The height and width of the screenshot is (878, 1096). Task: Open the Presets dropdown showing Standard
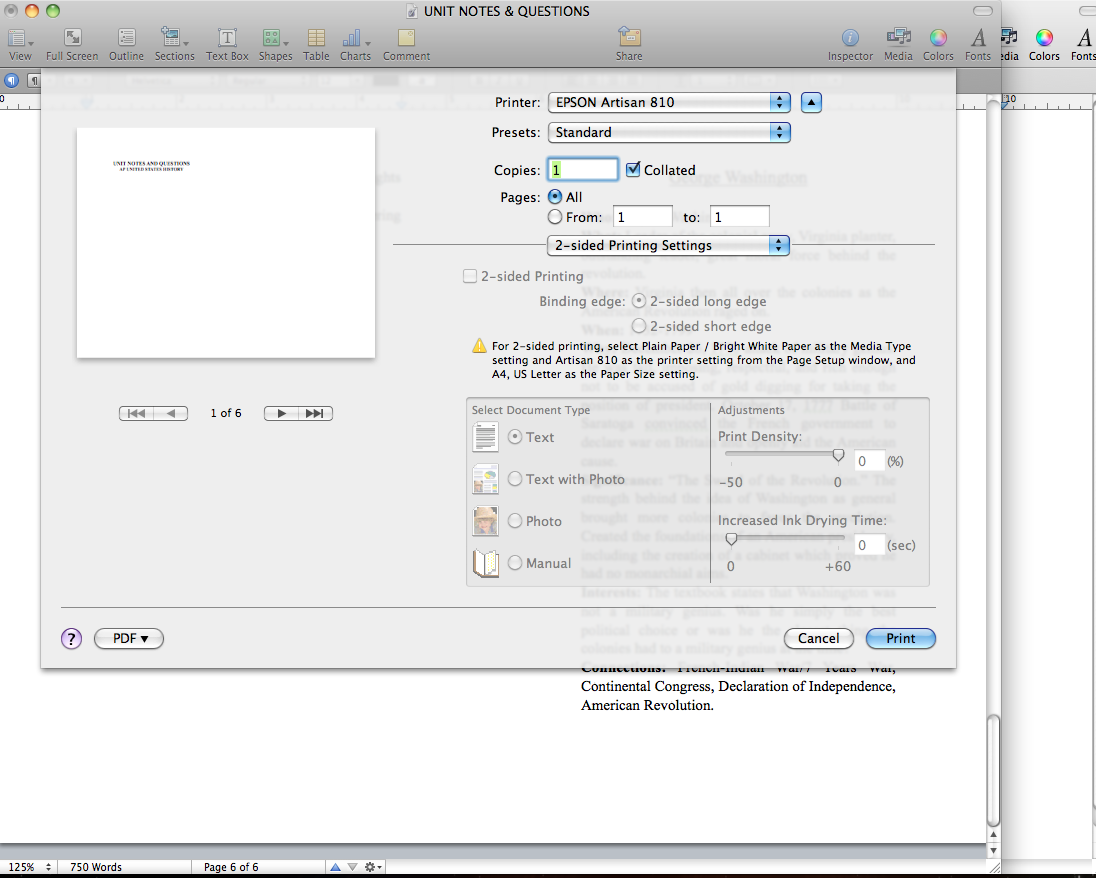(x=669, y=132)
